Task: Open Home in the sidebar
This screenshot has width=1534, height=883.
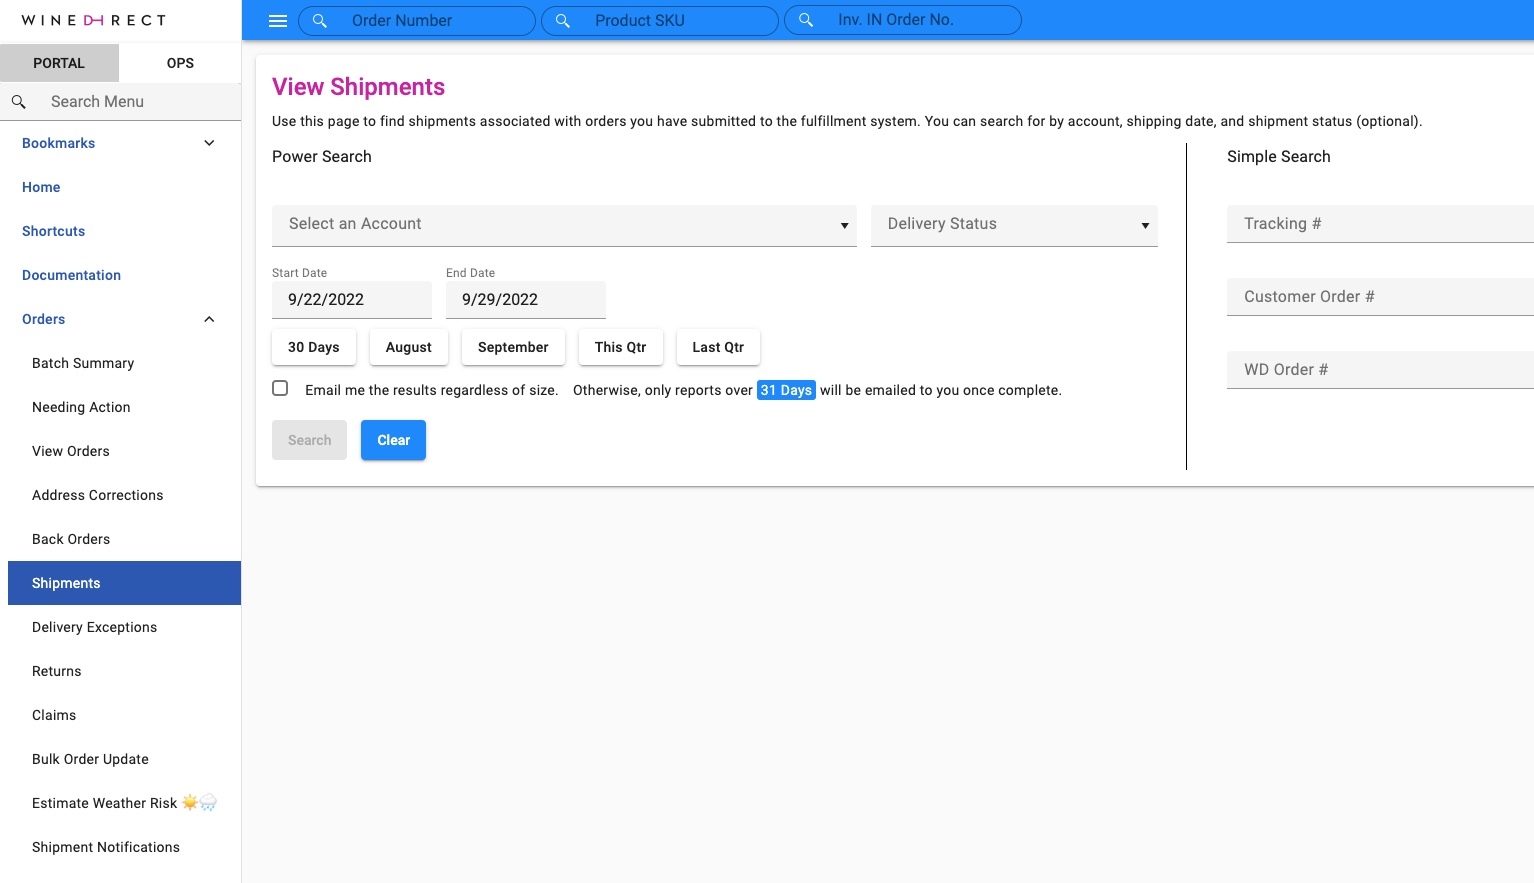Action: (x=41, y=187)
